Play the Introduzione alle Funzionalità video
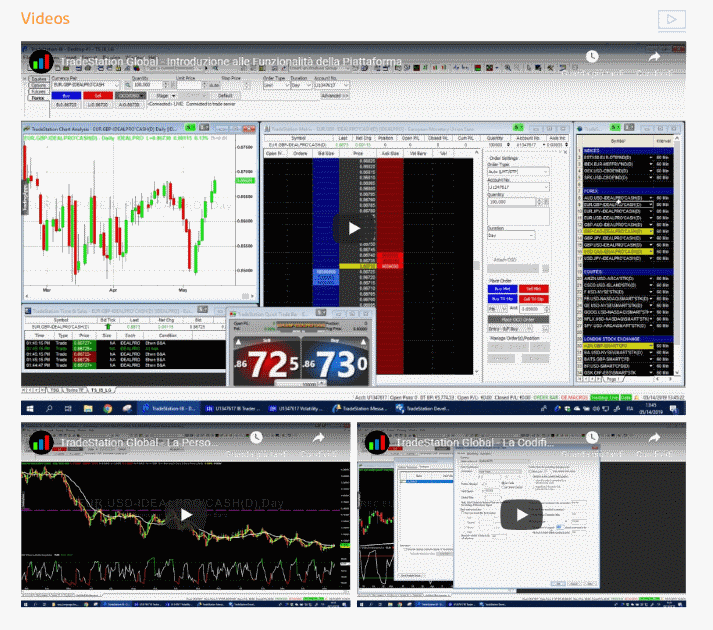Viewport: 713px width, 630px height. pyautogui.click(x=354, y=228)
